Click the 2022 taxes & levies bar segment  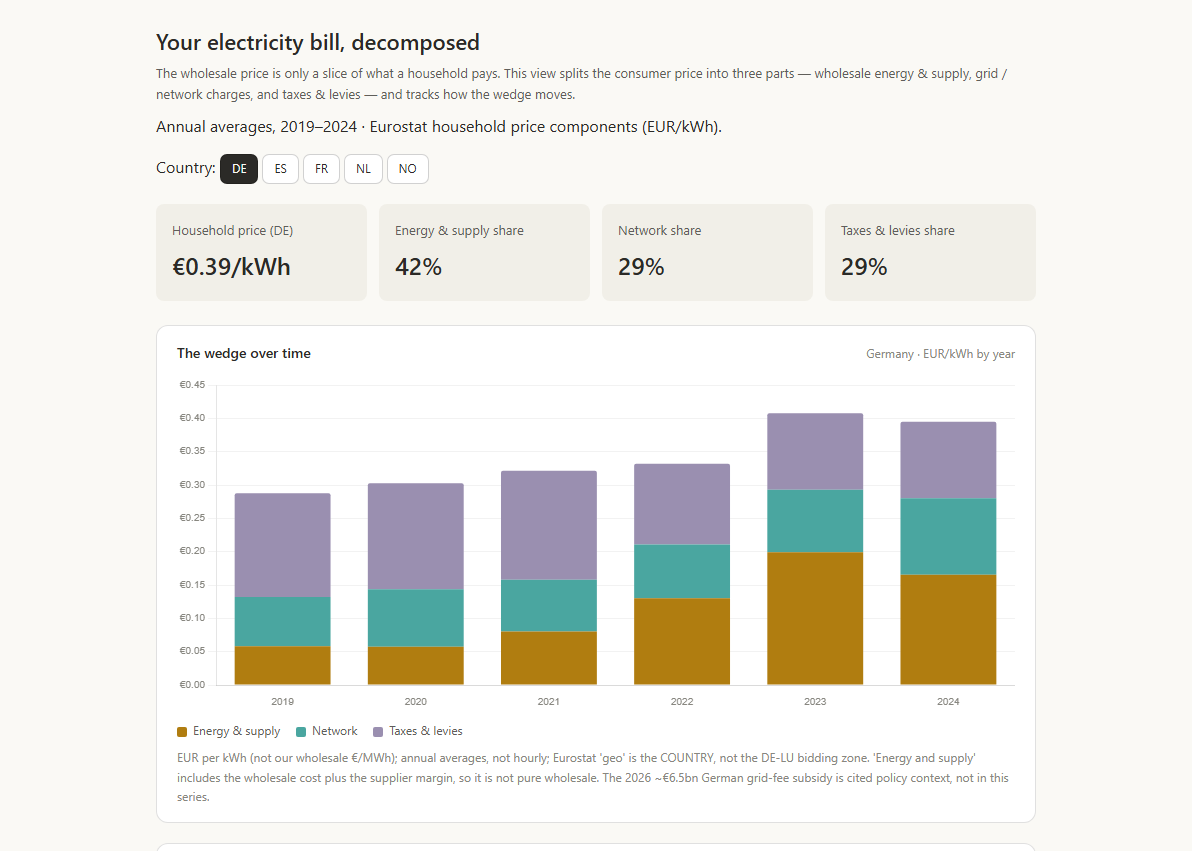(x=682, y=504)
